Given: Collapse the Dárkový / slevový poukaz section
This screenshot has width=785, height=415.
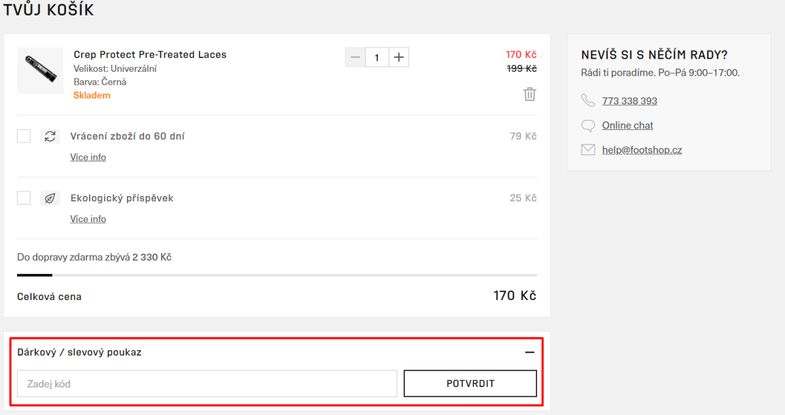Looking at the screenshot, I should pos(530,352).
